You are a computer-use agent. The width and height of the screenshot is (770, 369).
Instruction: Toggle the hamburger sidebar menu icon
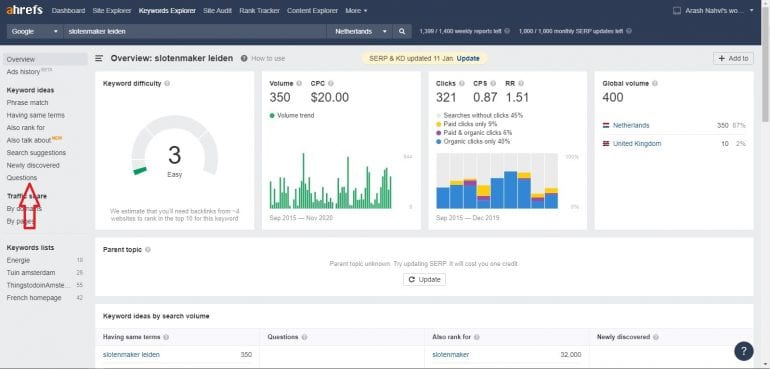99,58
